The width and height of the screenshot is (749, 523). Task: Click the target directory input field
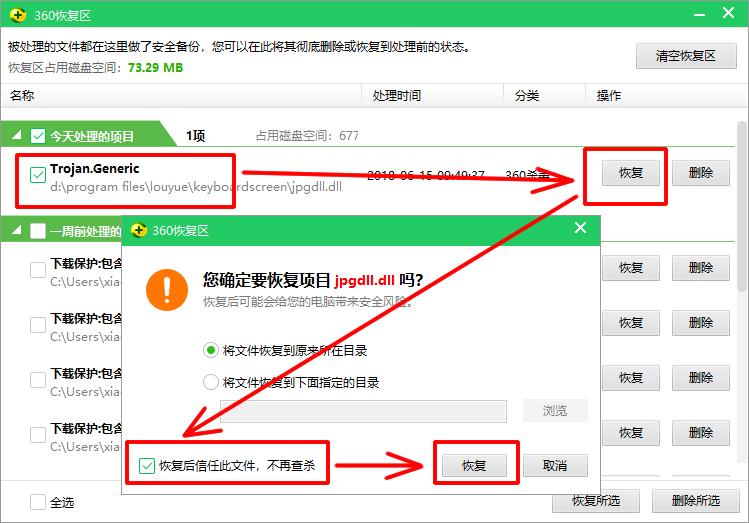click(x=363, y=411)
